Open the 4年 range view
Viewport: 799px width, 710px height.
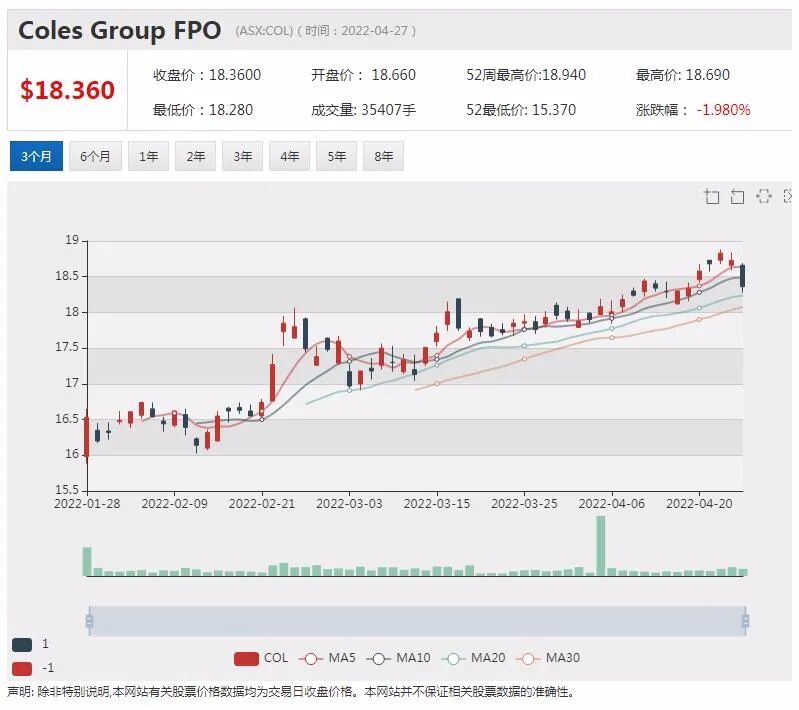289,156
